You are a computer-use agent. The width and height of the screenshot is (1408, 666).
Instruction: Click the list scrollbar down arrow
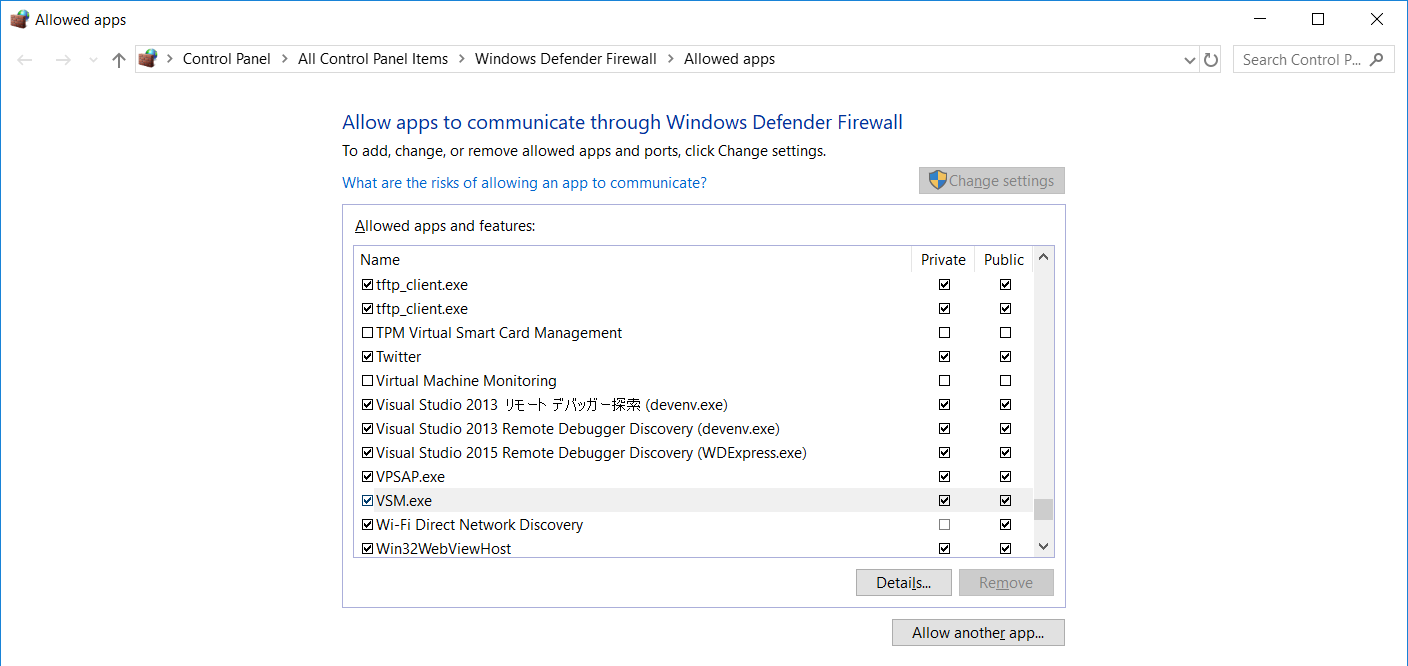[1044, 547]
